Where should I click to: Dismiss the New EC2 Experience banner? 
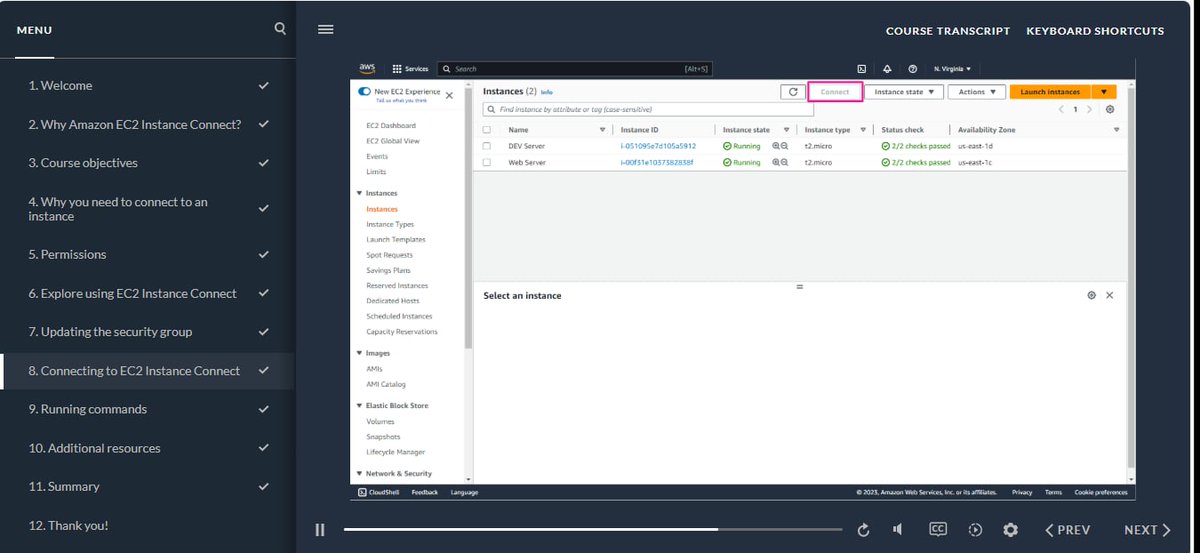click(449, 95)
